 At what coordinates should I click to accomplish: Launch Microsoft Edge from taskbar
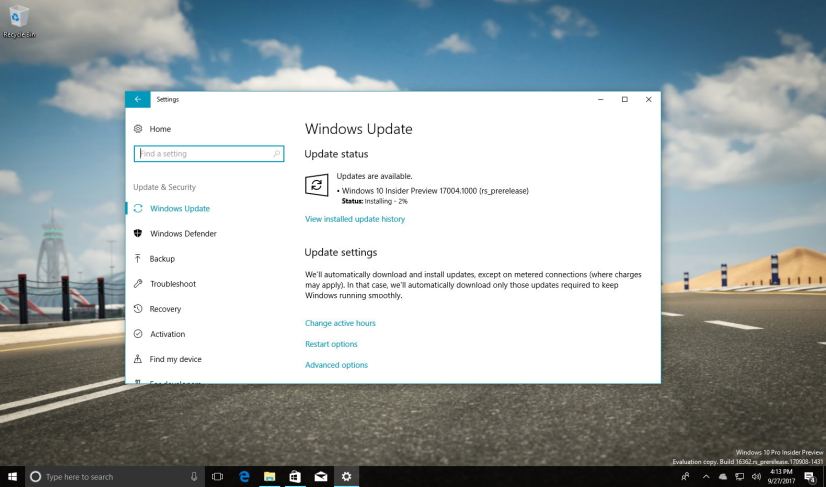point(244,476)
